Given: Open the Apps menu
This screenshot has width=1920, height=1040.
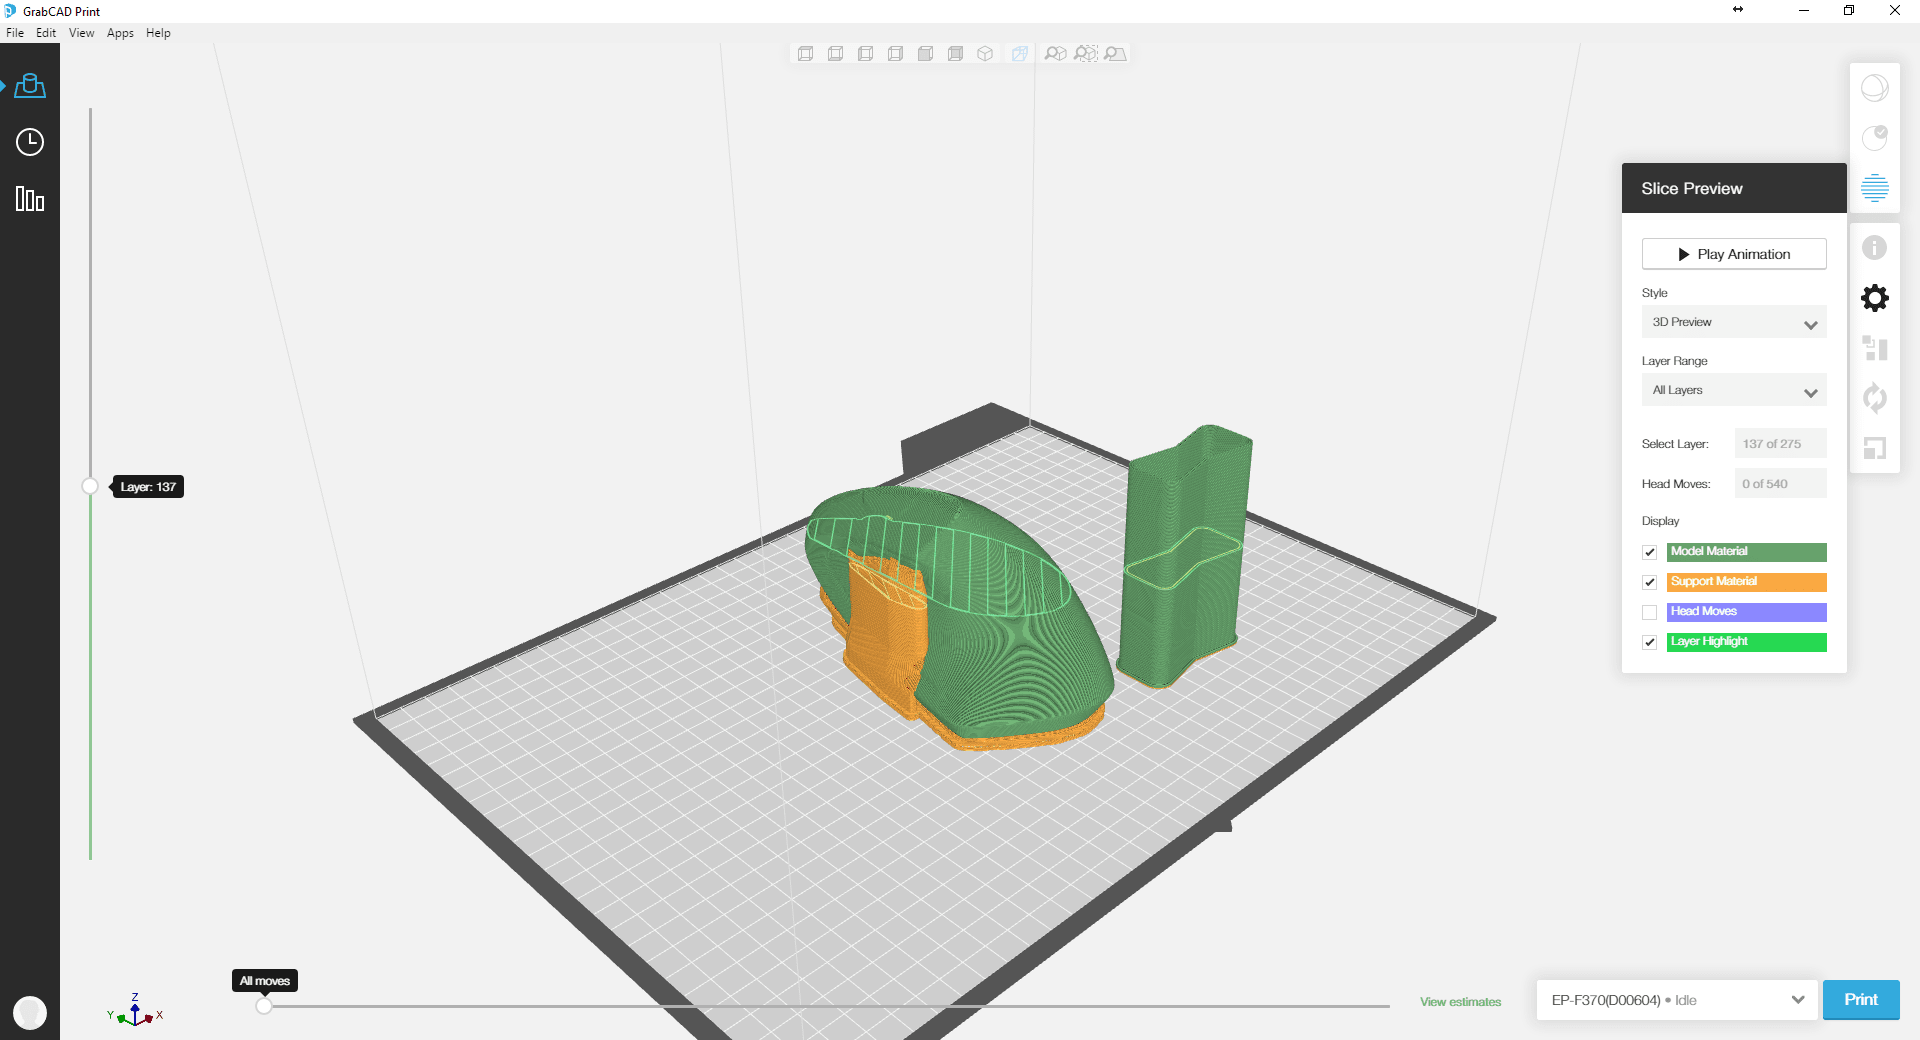Looking at the screenshot, I should point(120,33).
